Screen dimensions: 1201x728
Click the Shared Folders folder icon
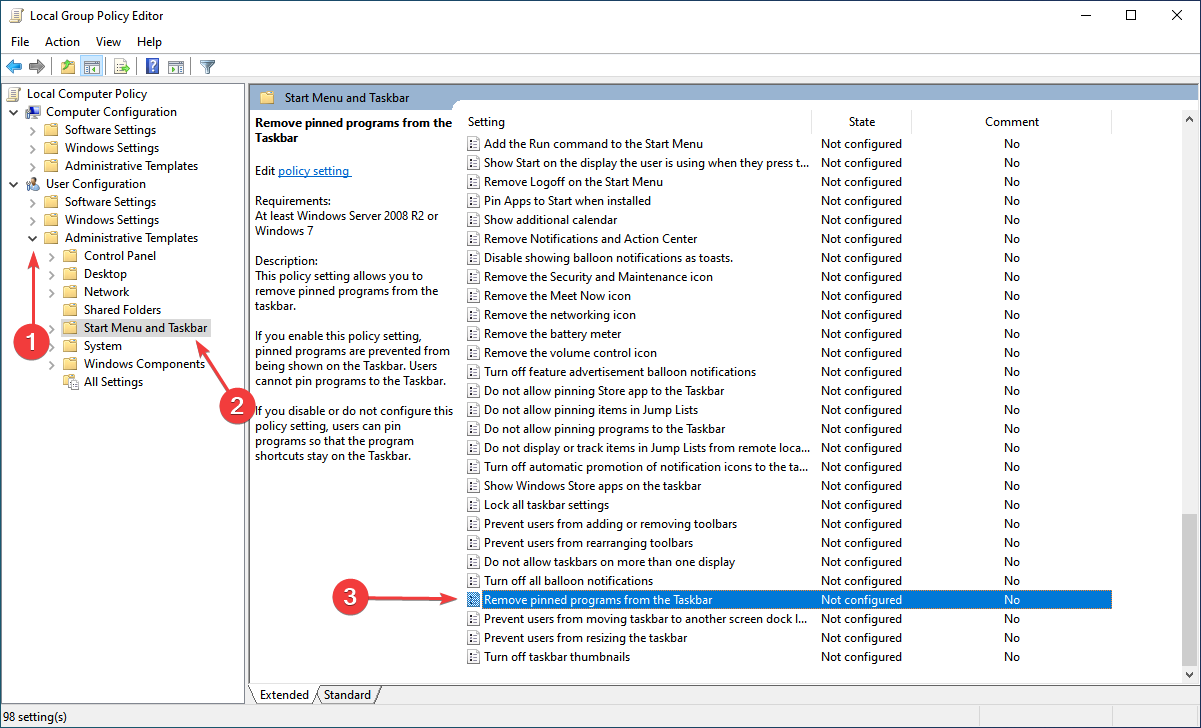70,310
